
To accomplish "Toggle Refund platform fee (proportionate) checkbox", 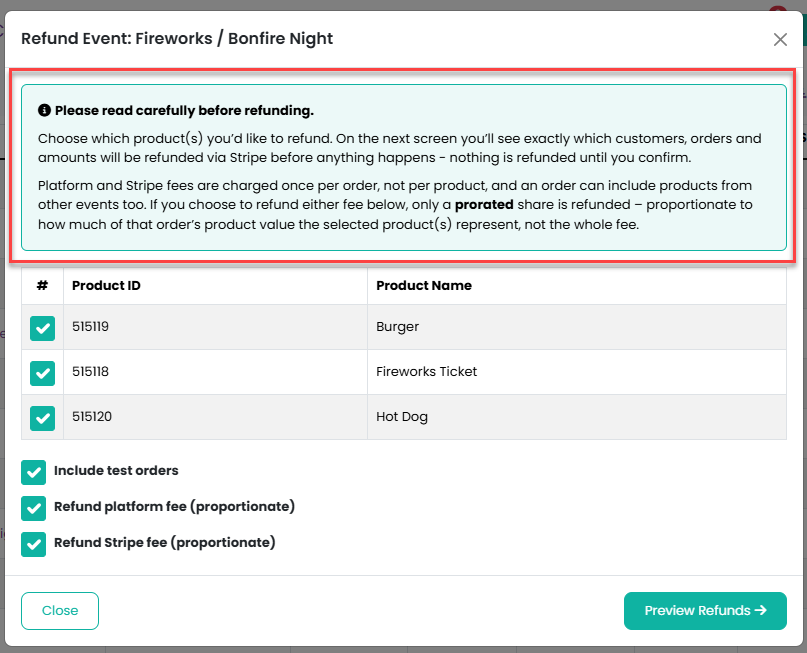I will 33,508.
